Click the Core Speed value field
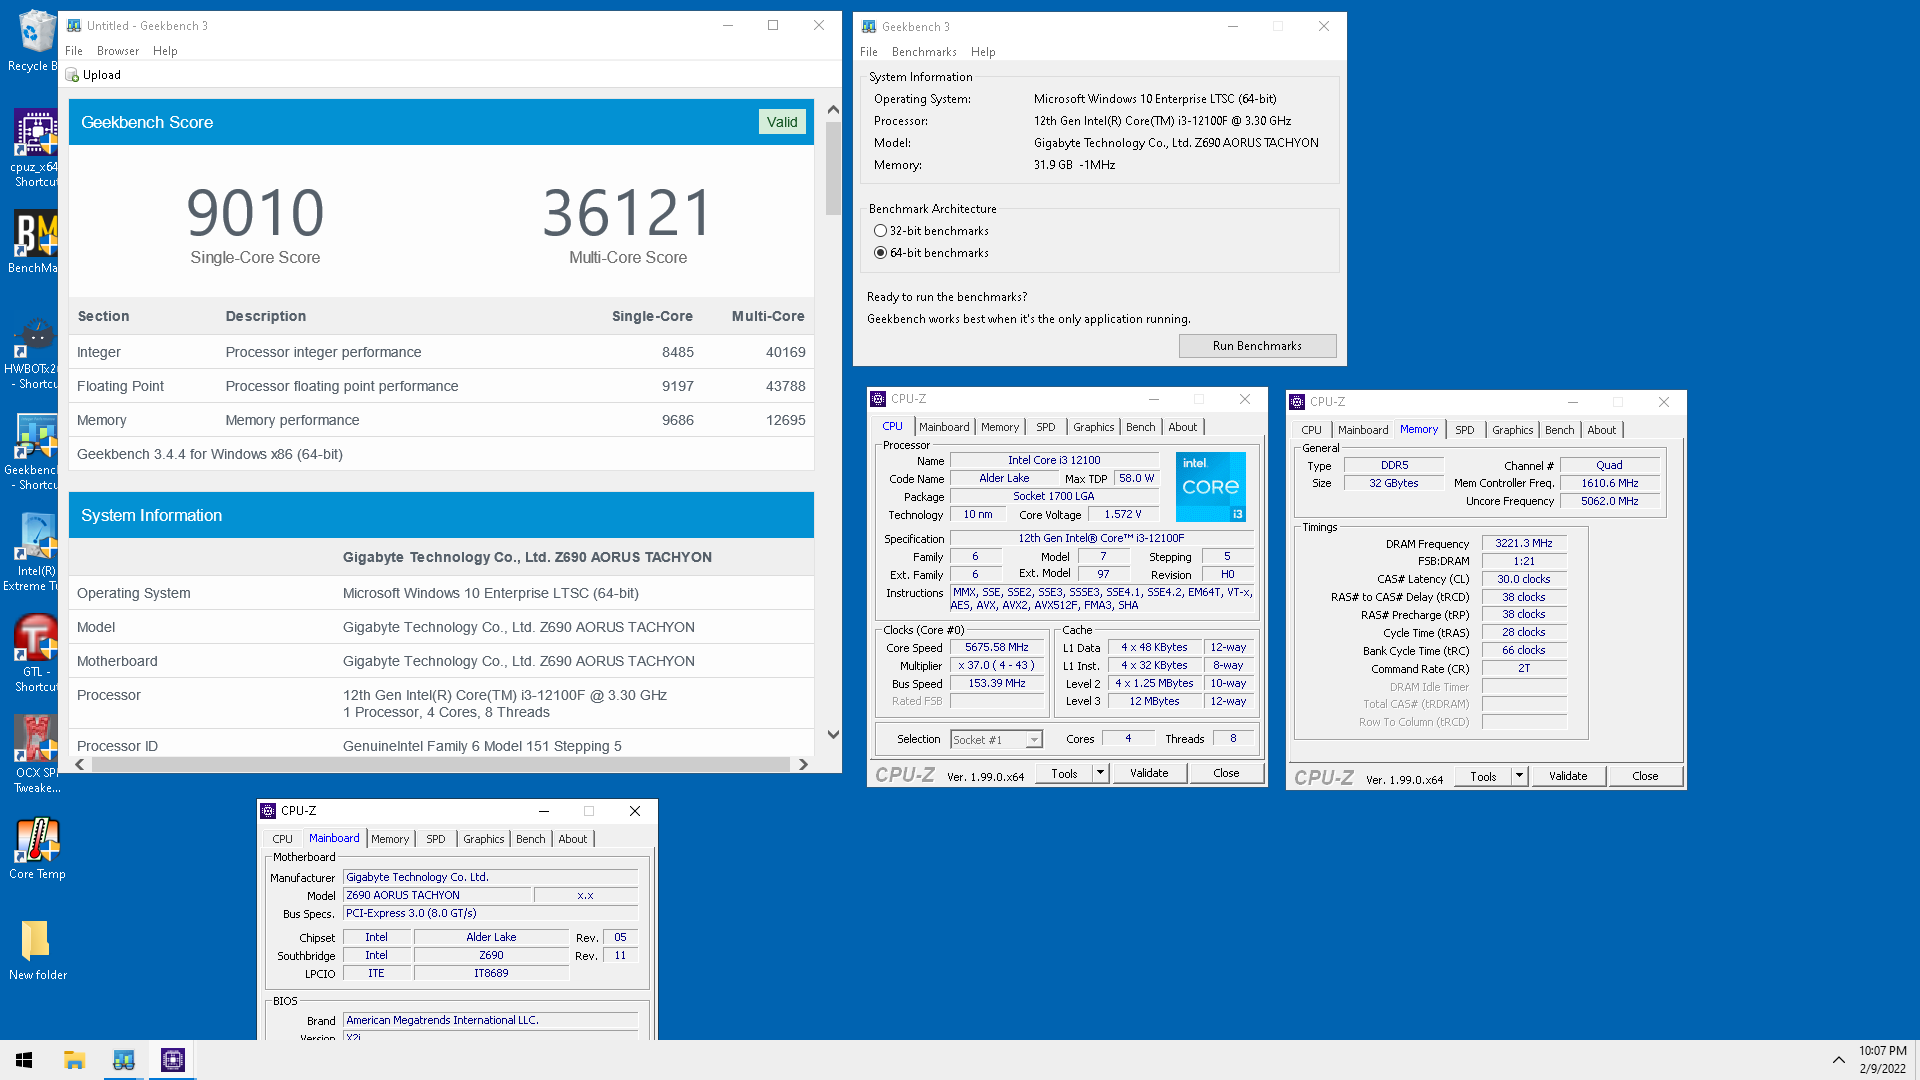This screenshot has width=1920, height=1080. (996, 648)
